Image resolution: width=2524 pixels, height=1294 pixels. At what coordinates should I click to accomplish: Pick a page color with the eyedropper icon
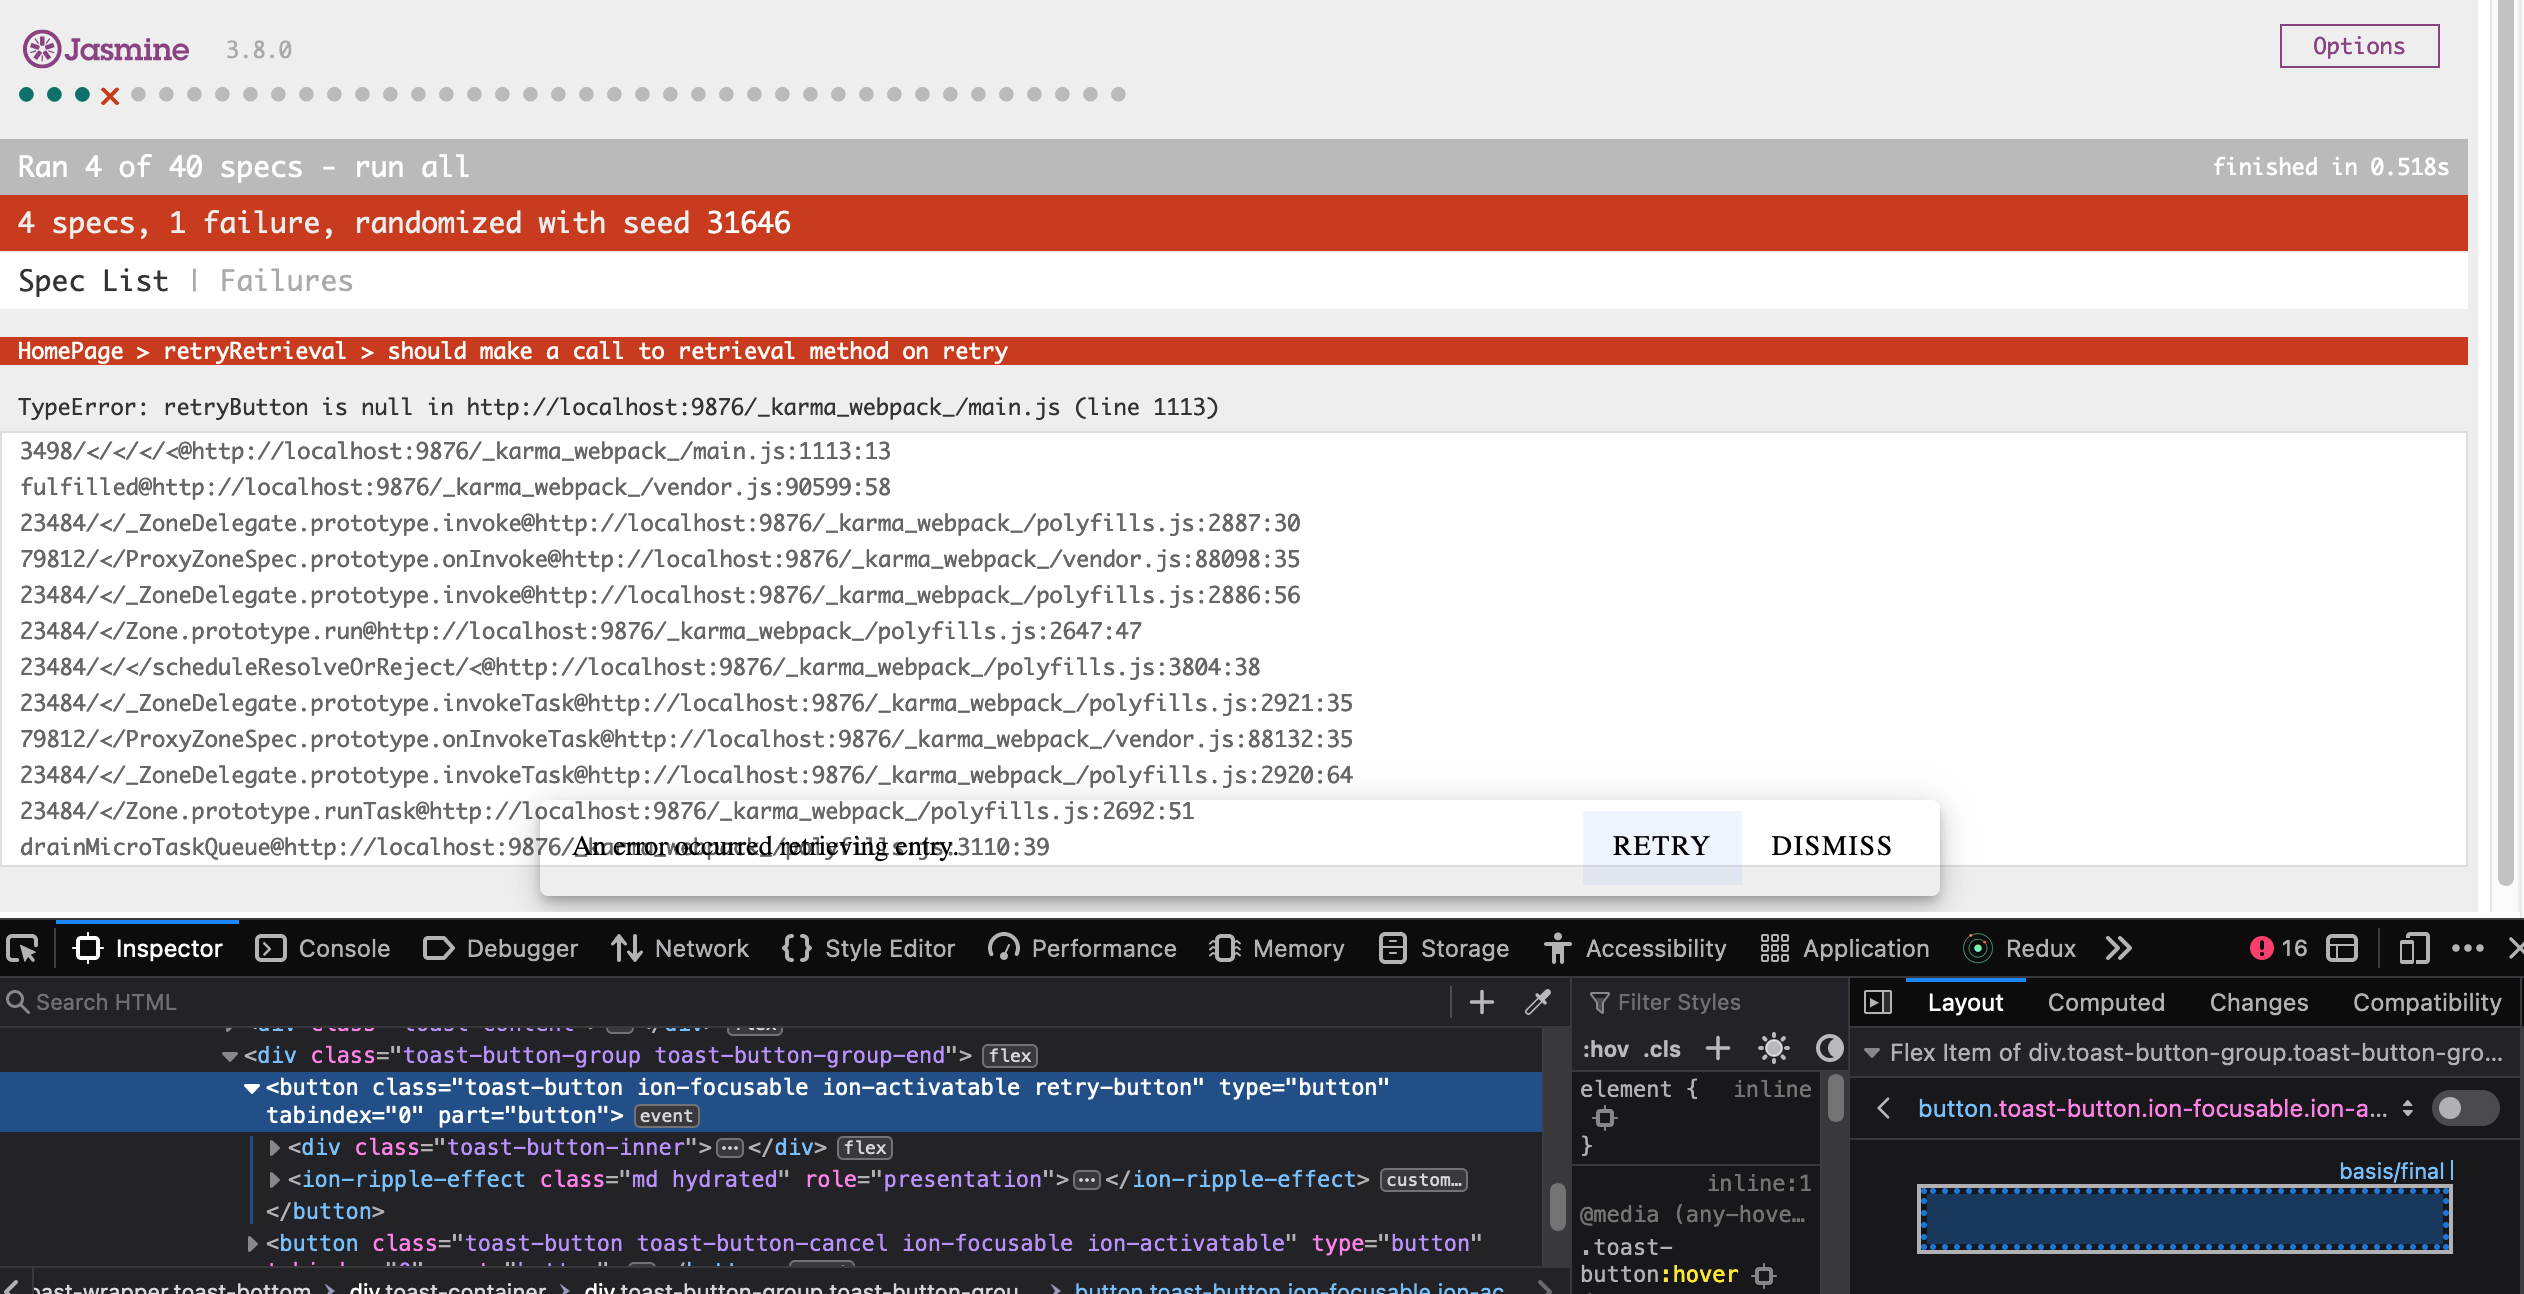(1538, 1002)
